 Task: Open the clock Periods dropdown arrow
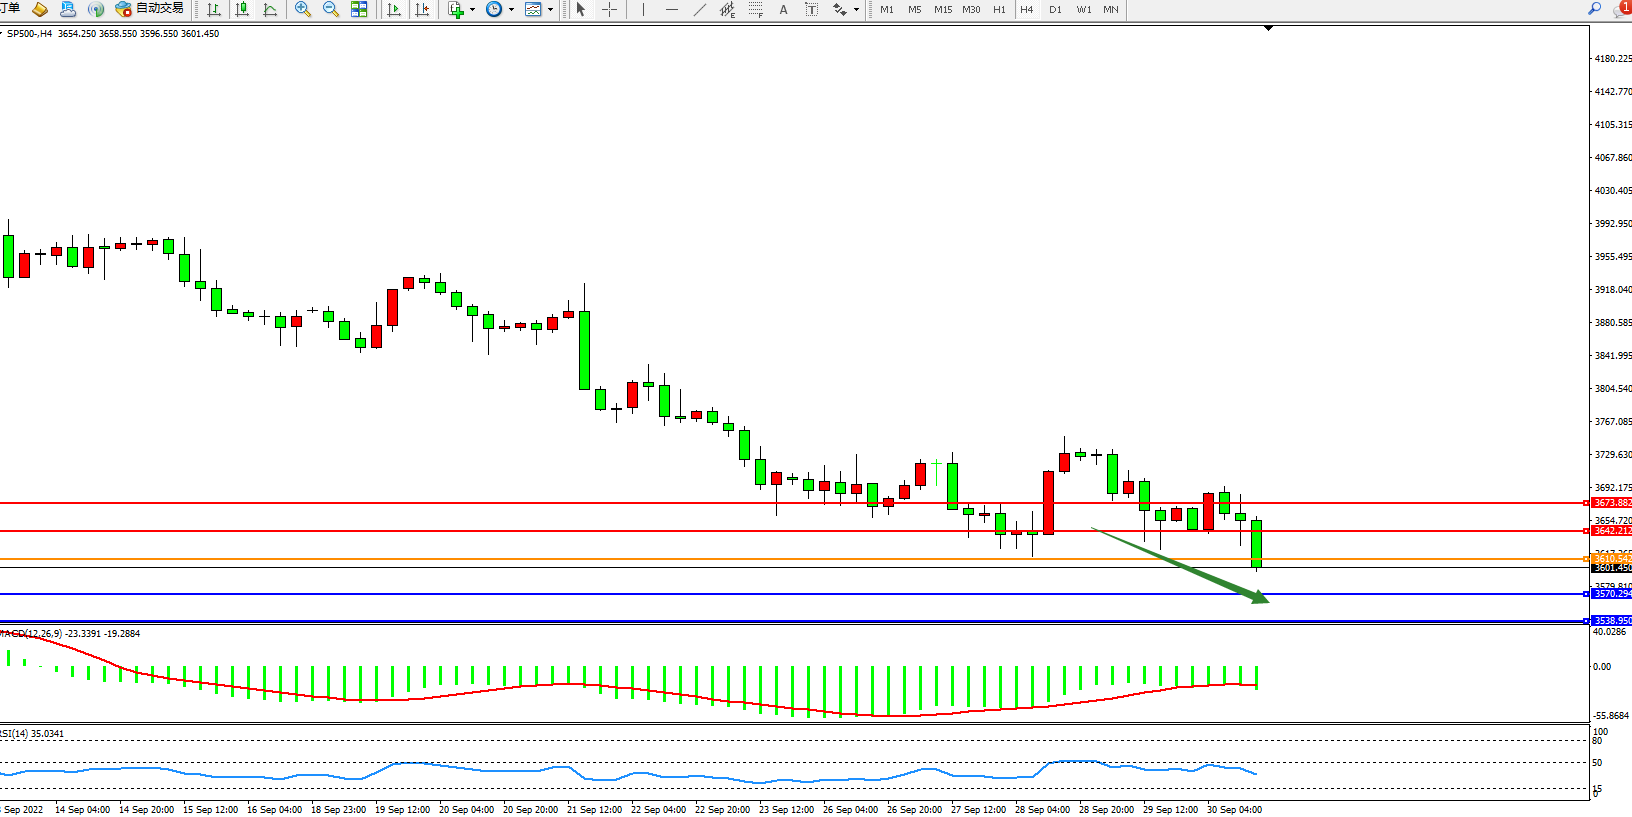[x=511, y=9]
